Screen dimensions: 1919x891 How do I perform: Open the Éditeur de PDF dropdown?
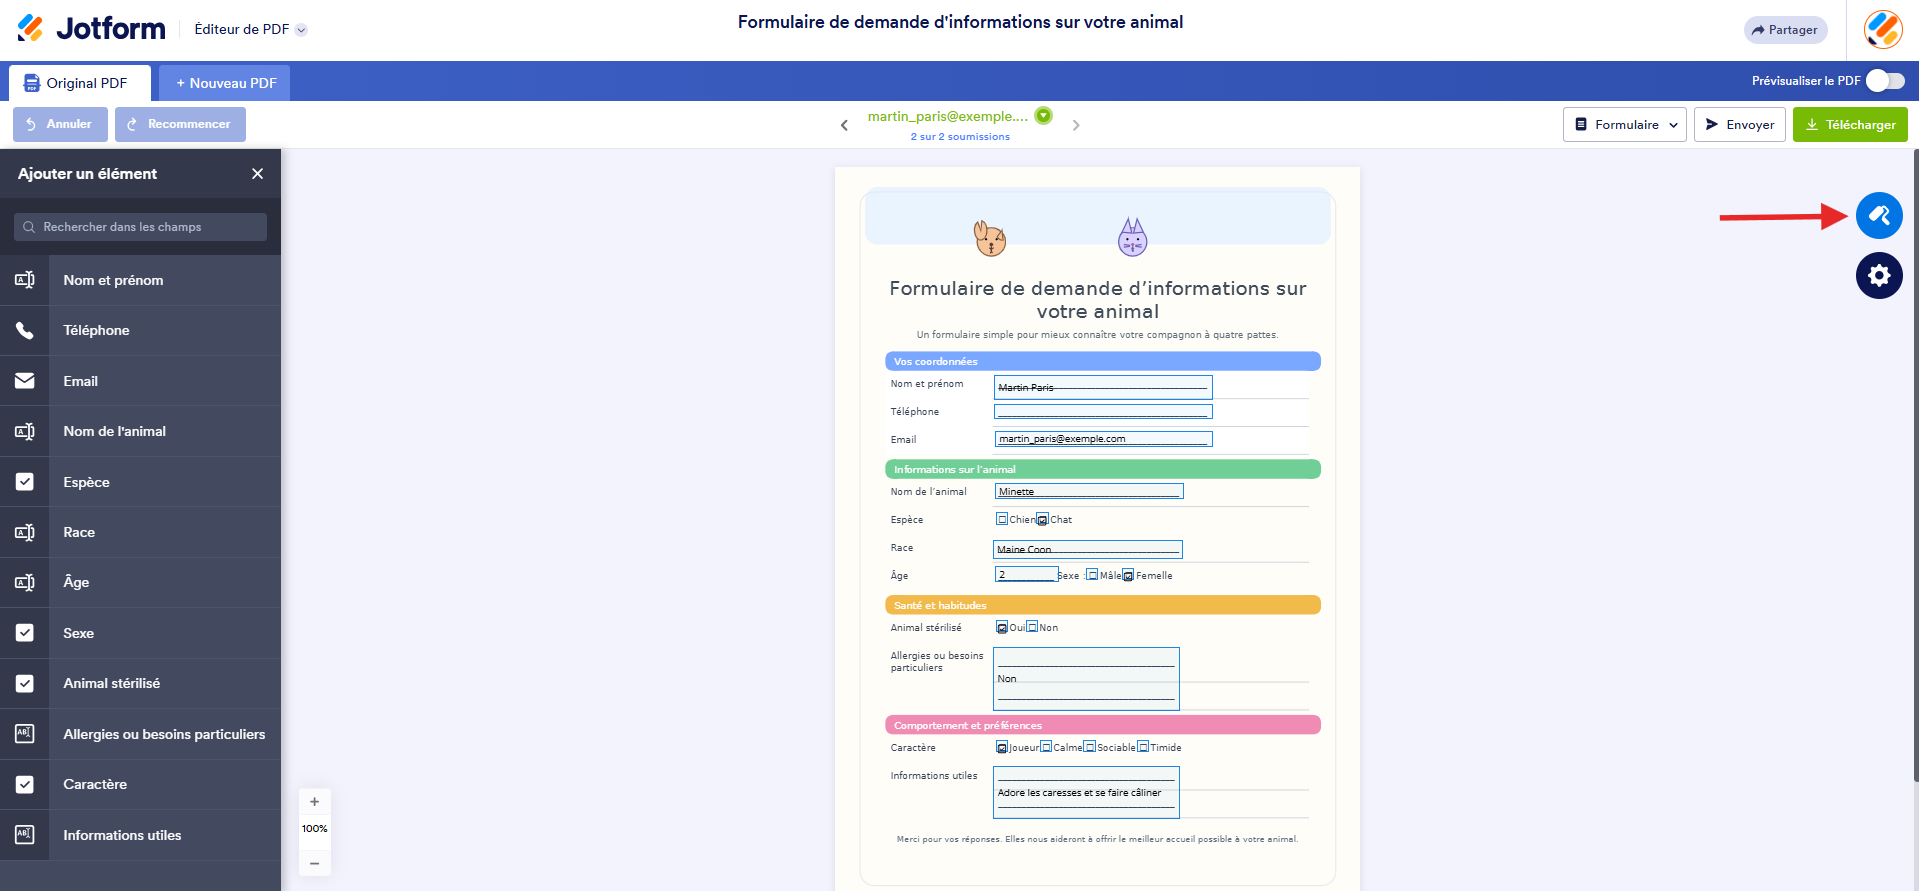click(x=250, y=29)
